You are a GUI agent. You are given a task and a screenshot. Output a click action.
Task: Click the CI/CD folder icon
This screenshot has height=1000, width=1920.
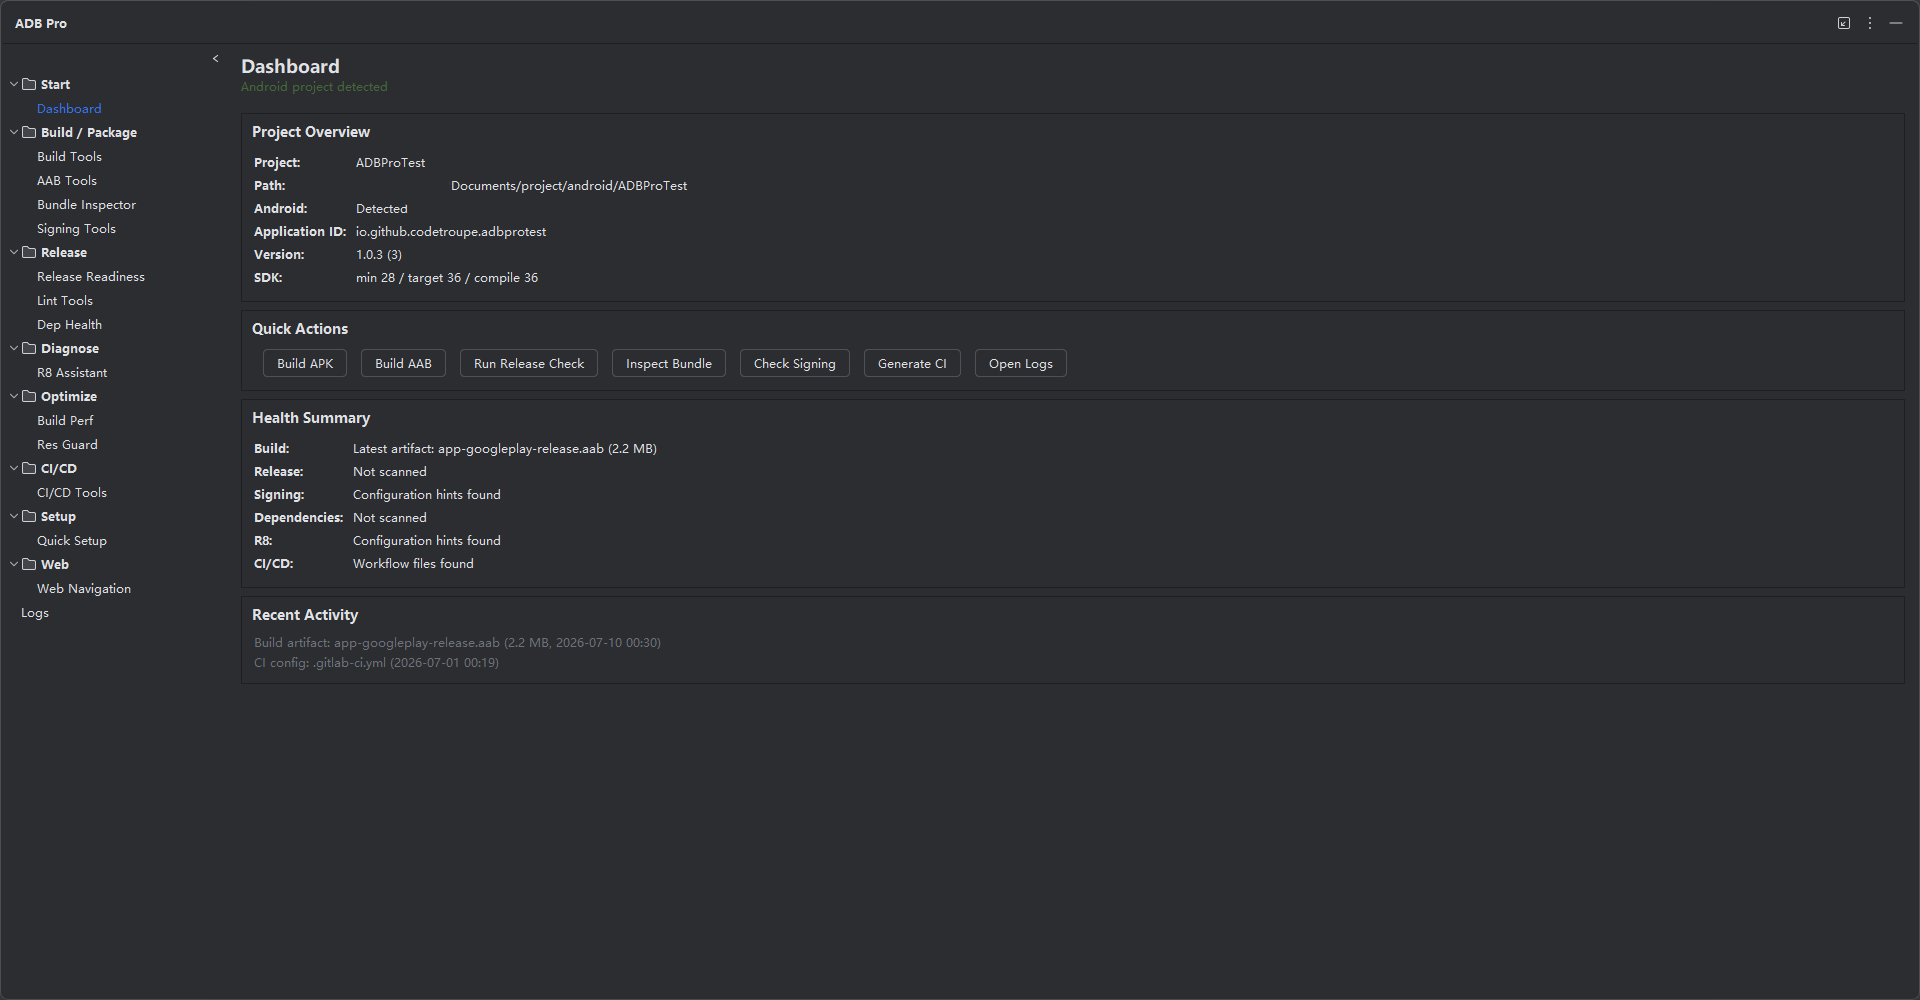click(29, 468)
